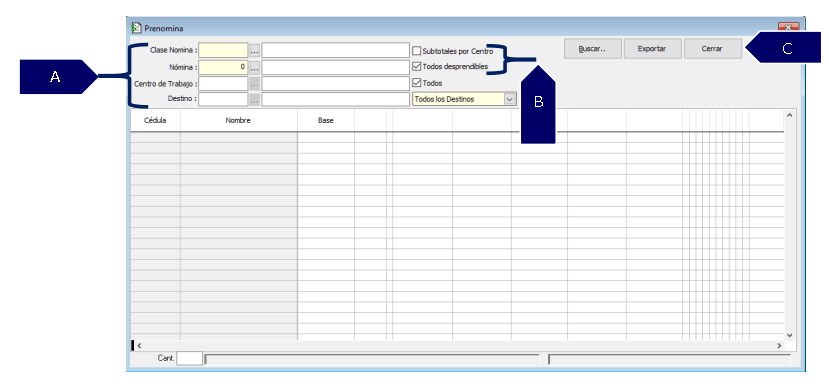829x388 pixels.
Task: Toggle the Todos checkbox
Action: click(417, 83)
